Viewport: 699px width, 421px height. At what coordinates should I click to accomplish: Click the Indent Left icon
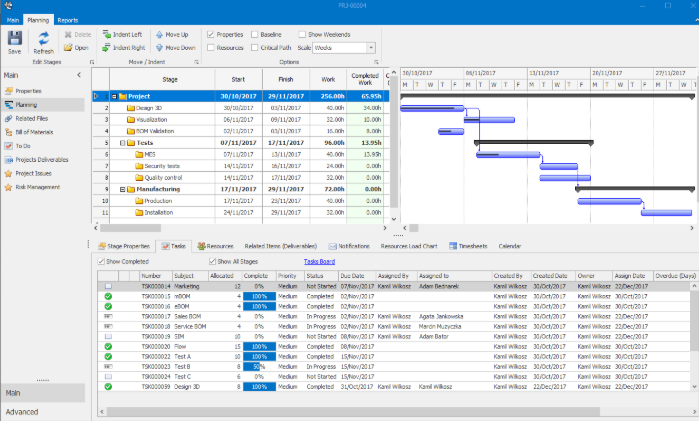click(105, 34)
